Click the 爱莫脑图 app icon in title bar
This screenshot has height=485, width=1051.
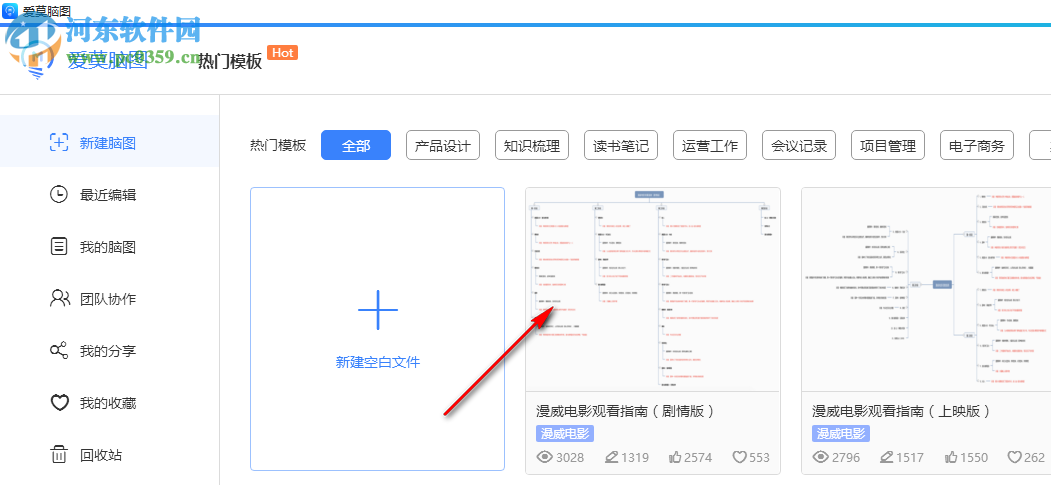(x=10, y=10)
